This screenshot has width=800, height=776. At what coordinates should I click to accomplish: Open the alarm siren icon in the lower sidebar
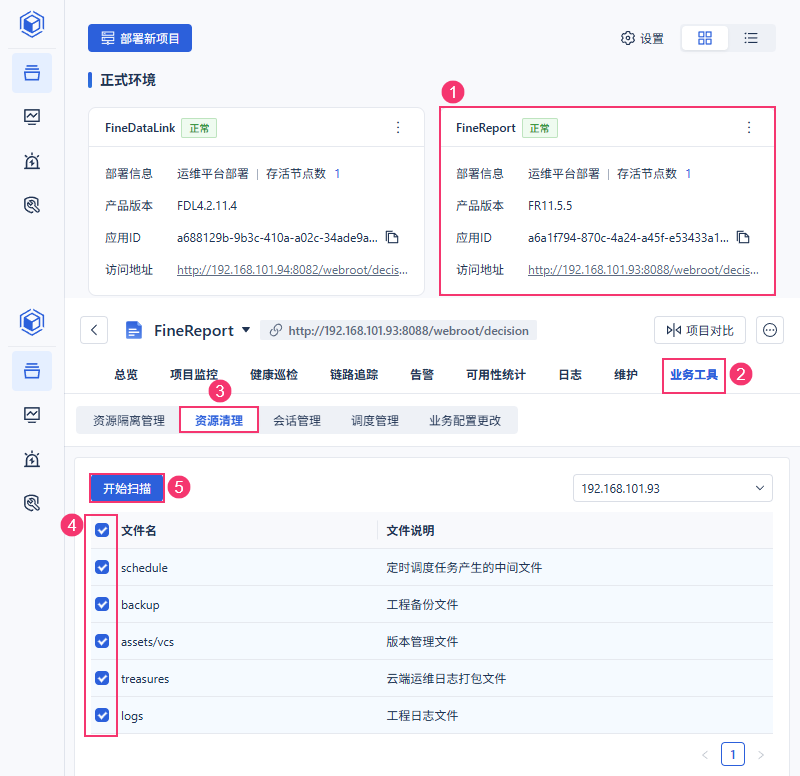pos(32,459)
